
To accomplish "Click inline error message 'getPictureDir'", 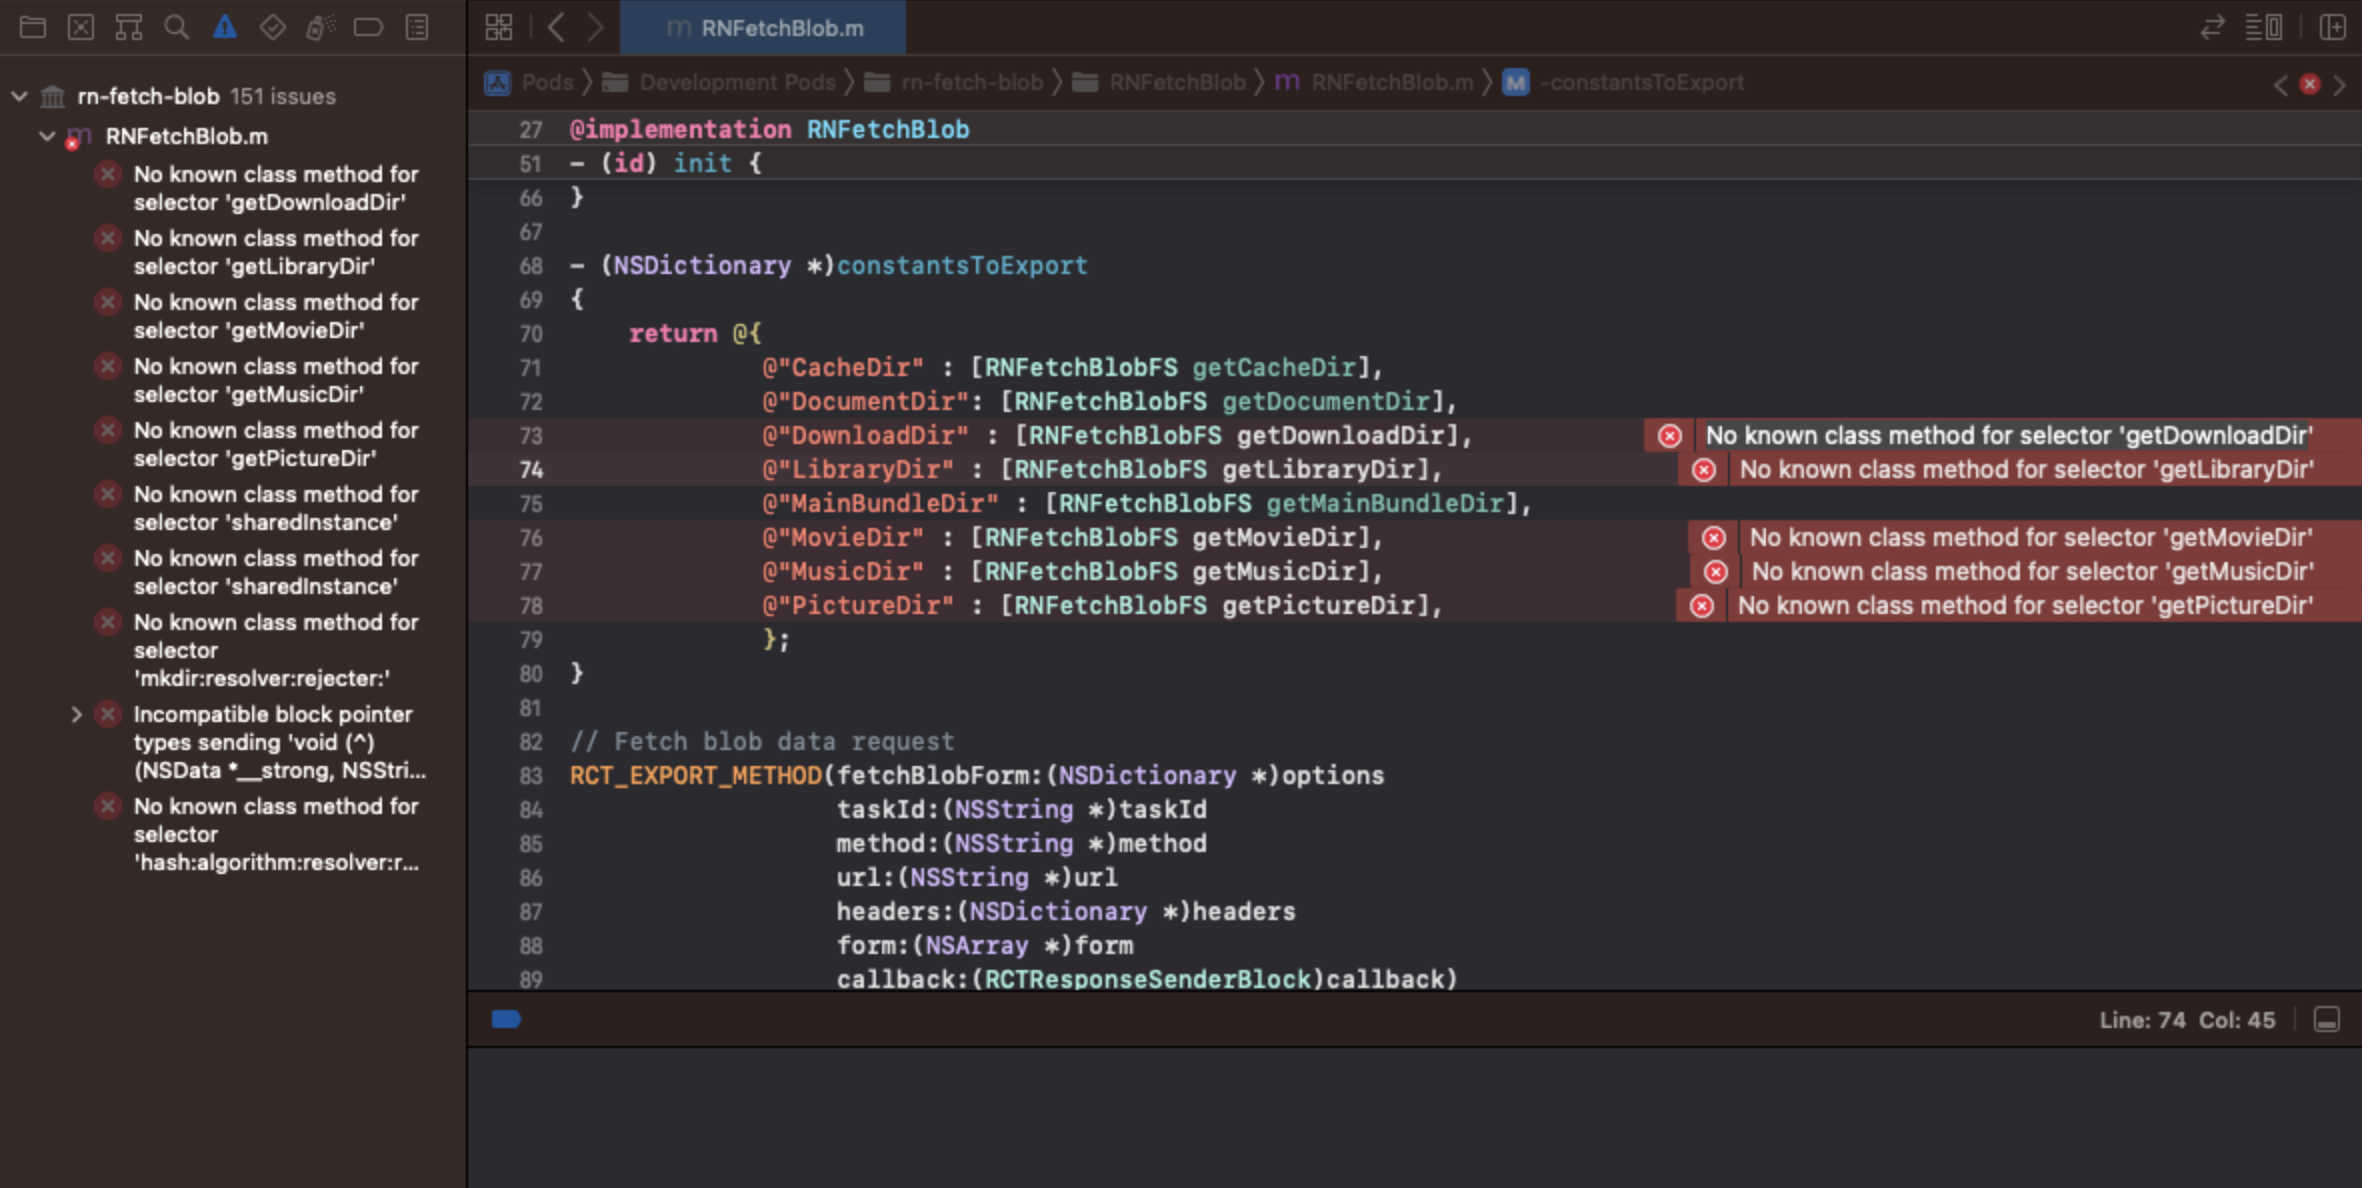I will point(2025,606).
